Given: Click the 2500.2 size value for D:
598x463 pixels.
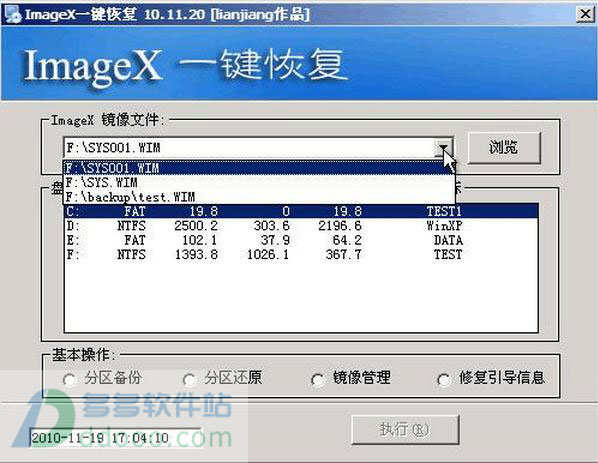Looking at the screenshot, I should [x=196, y=225].
